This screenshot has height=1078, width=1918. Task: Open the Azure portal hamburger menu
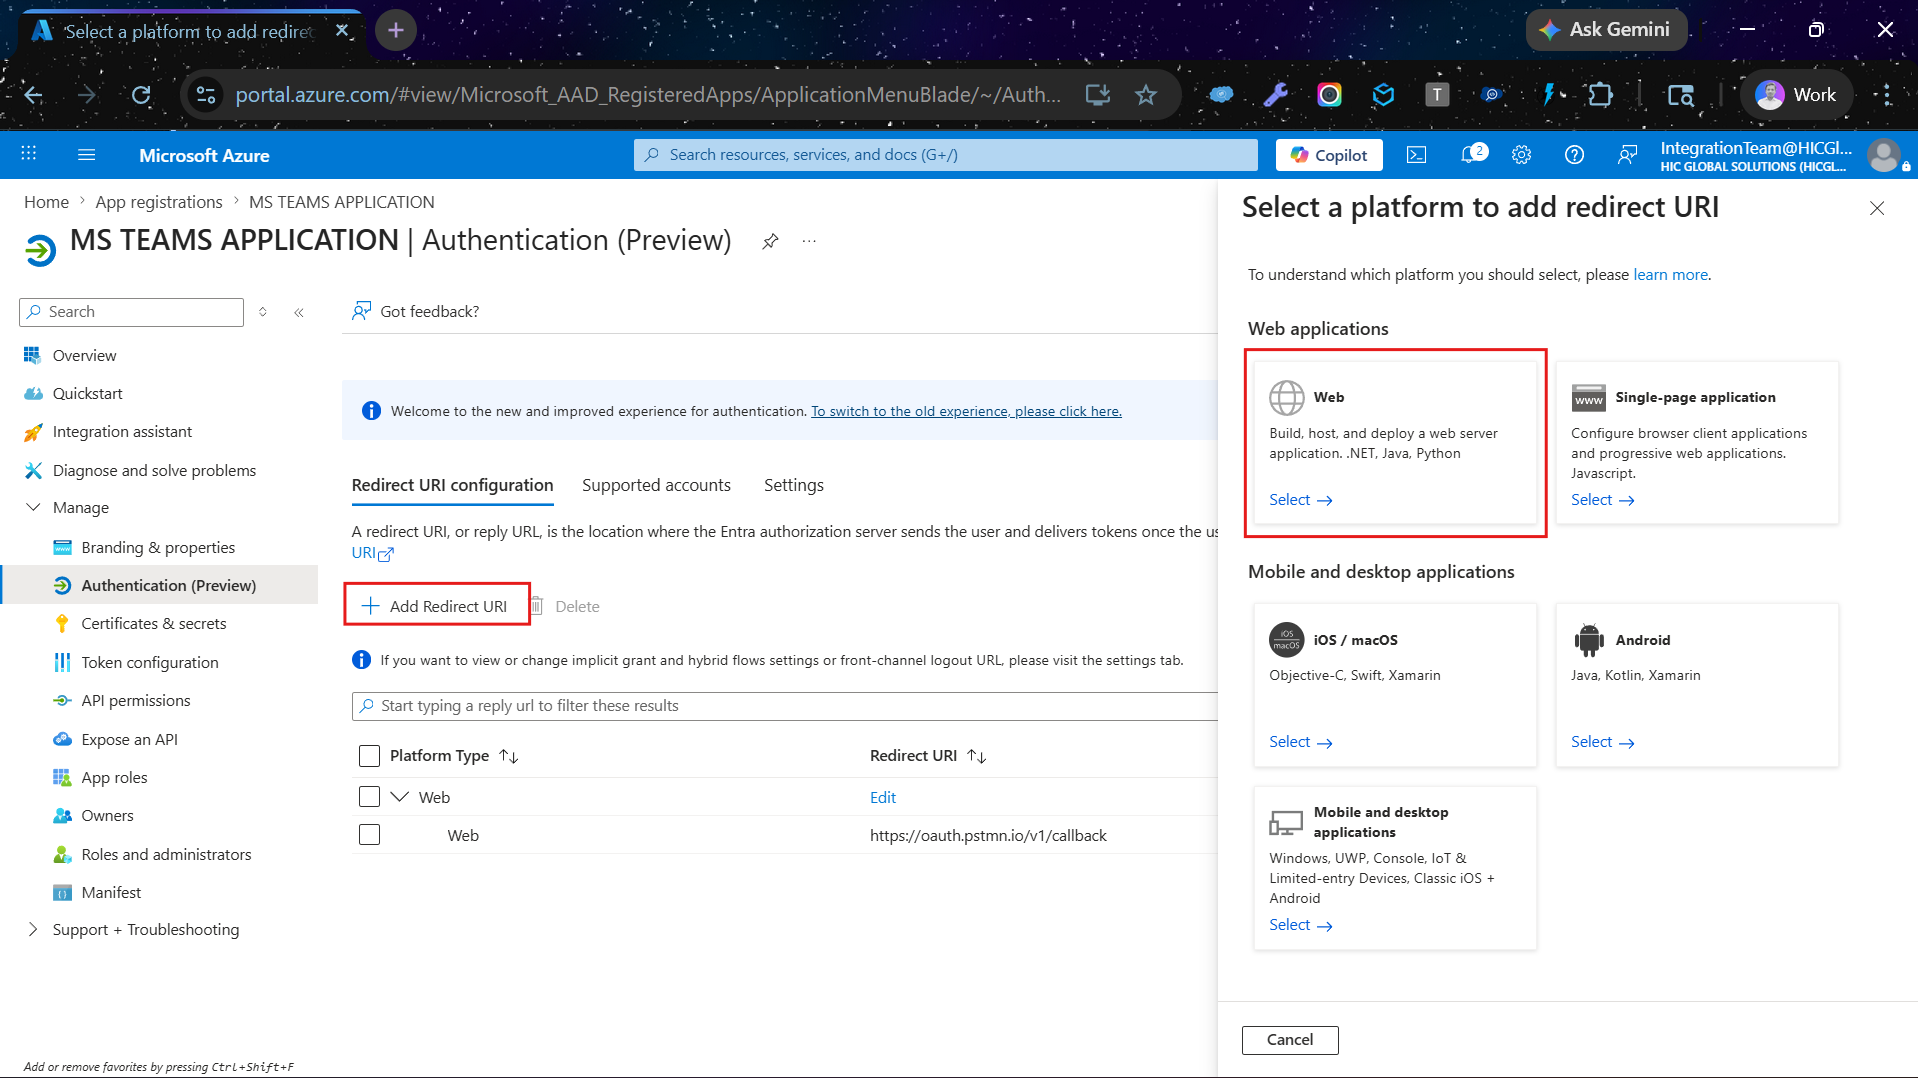click(87, 155)
